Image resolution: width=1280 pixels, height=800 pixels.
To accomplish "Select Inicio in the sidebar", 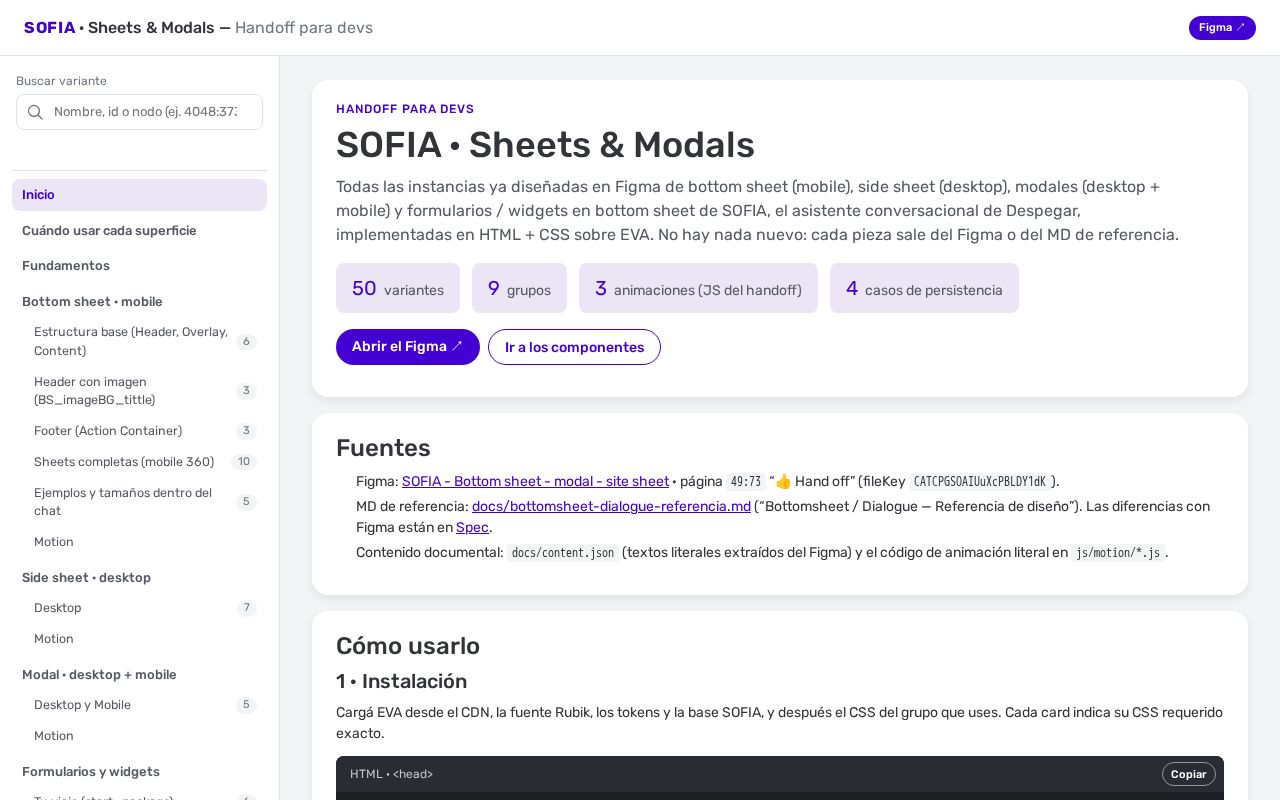I will (x=139, y=195).
